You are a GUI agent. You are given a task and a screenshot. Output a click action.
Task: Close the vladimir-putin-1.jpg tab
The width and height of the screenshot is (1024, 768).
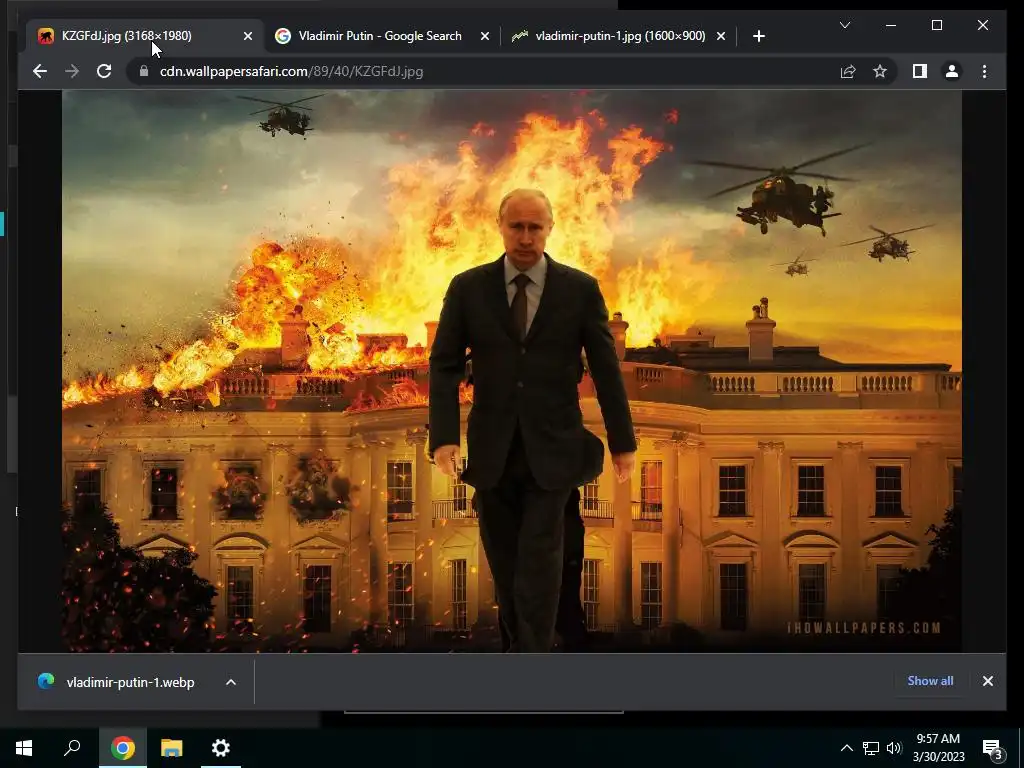point(720,36)
